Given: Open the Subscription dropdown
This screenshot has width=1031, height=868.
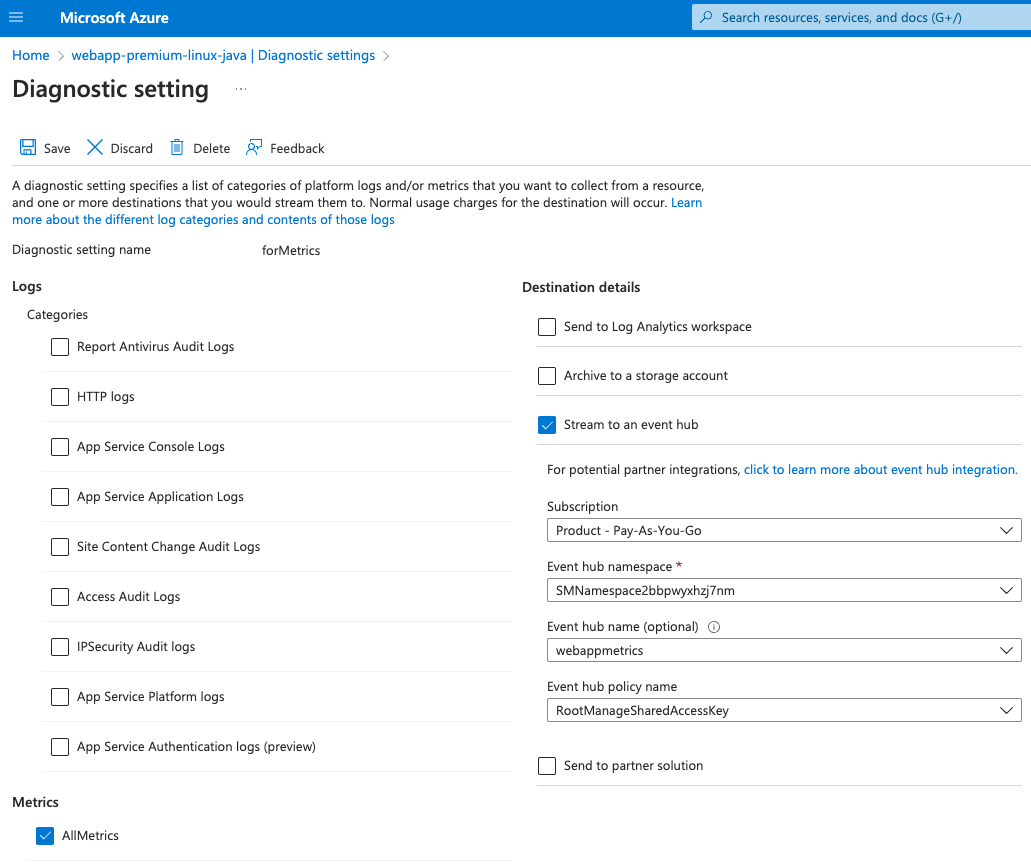Looking at the screenshot, I should pos(784,530).
